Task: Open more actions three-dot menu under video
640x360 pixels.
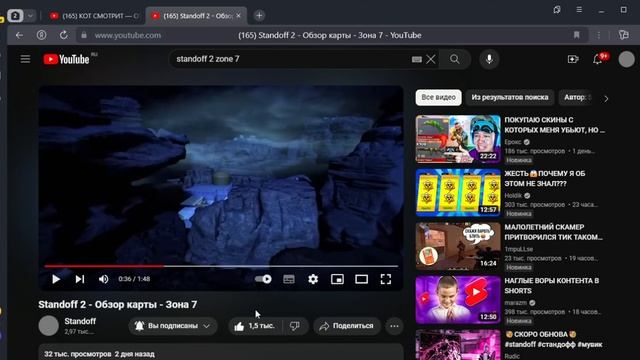Action: tap(394, 326)
